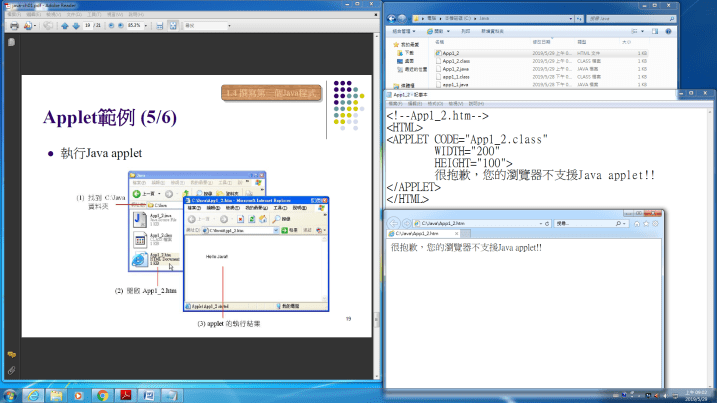Go to previous page with up arrow
Image resolution: width=717 pixels, height=403 pixels.
pos(65,28)
